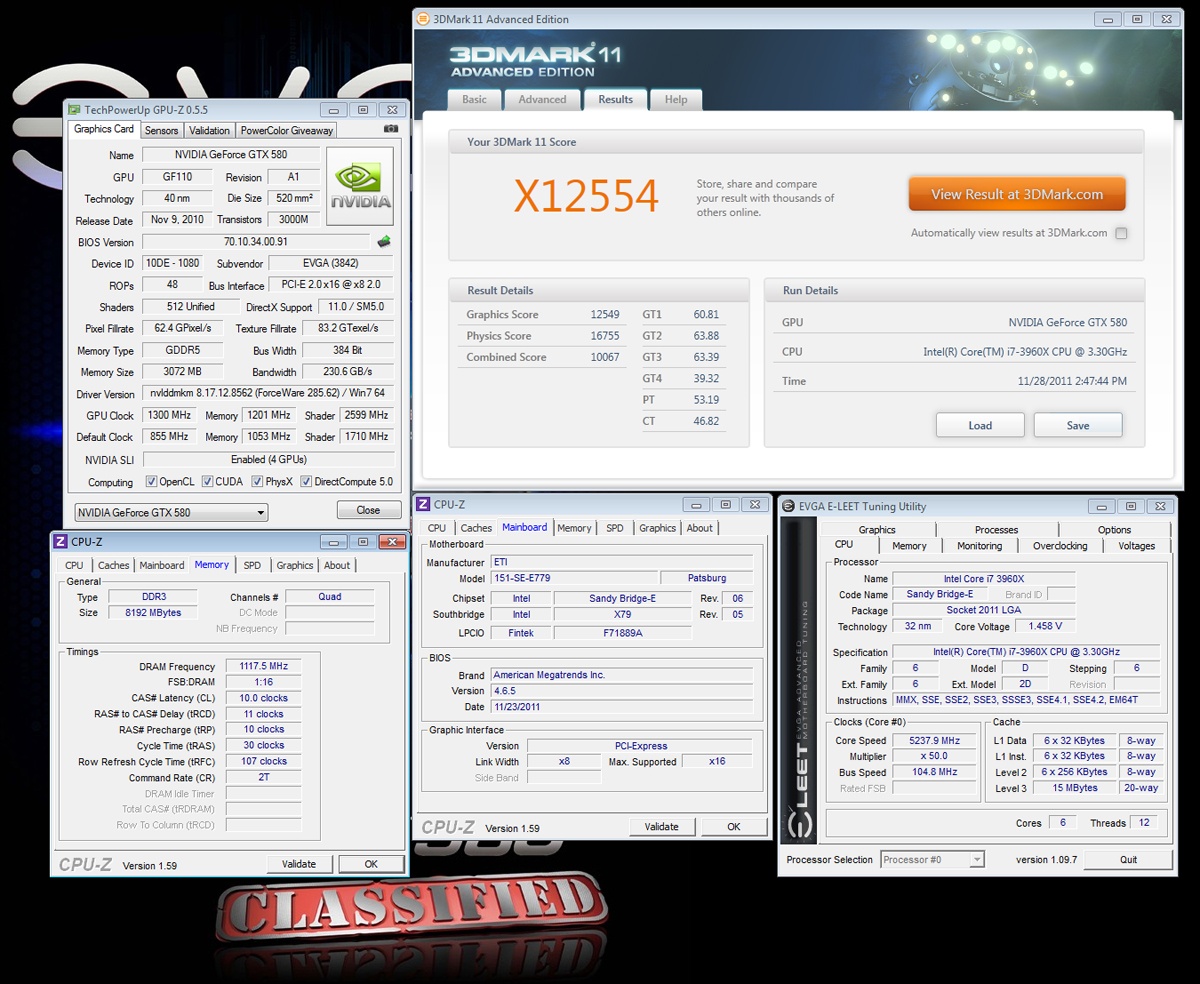
Task: Click the Driver Version field in GPU-Z
Action: coord(268,394)
